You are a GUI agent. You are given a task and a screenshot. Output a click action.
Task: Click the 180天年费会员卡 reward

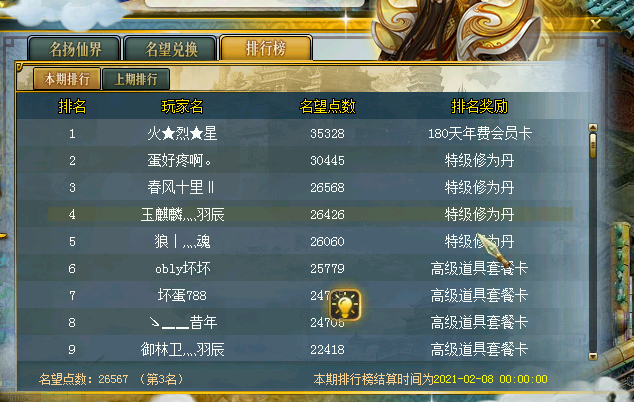tap(480, 133)
